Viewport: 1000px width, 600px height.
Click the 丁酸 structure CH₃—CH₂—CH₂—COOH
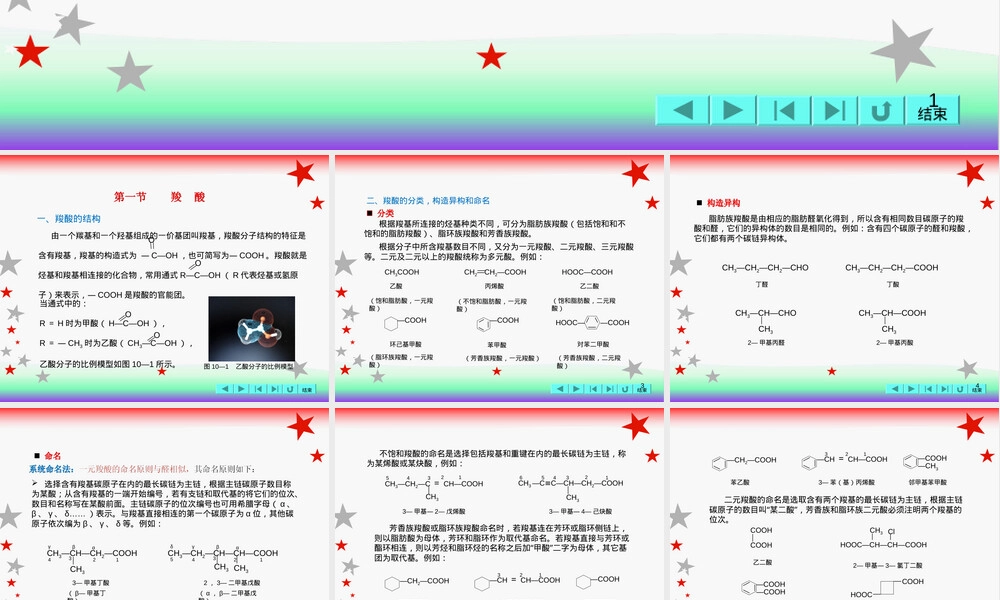892,268
